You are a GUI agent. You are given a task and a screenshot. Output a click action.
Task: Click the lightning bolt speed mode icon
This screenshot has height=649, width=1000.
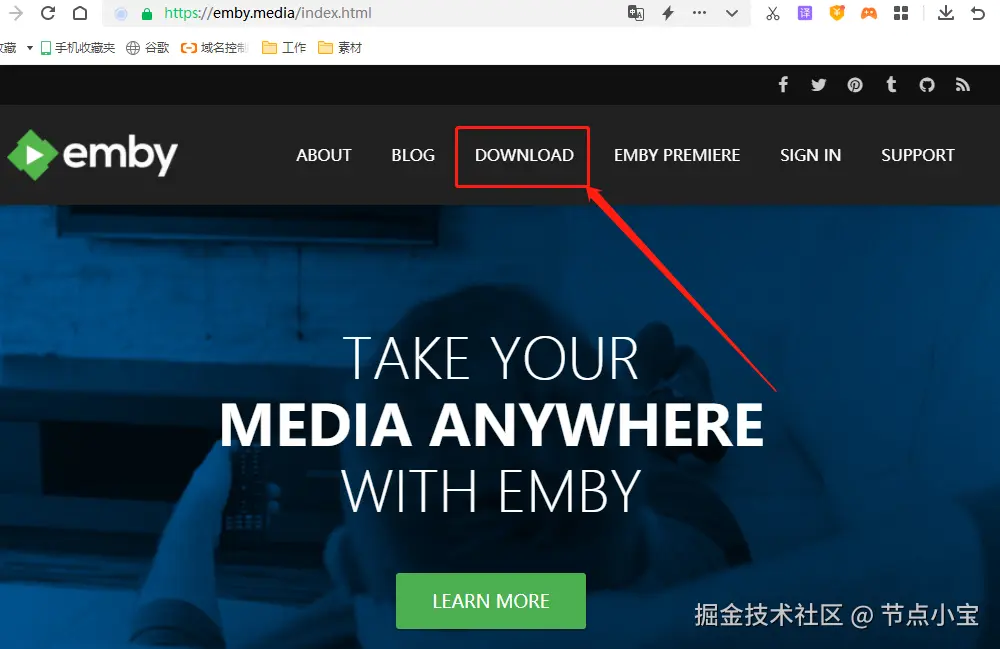(668, 13)
